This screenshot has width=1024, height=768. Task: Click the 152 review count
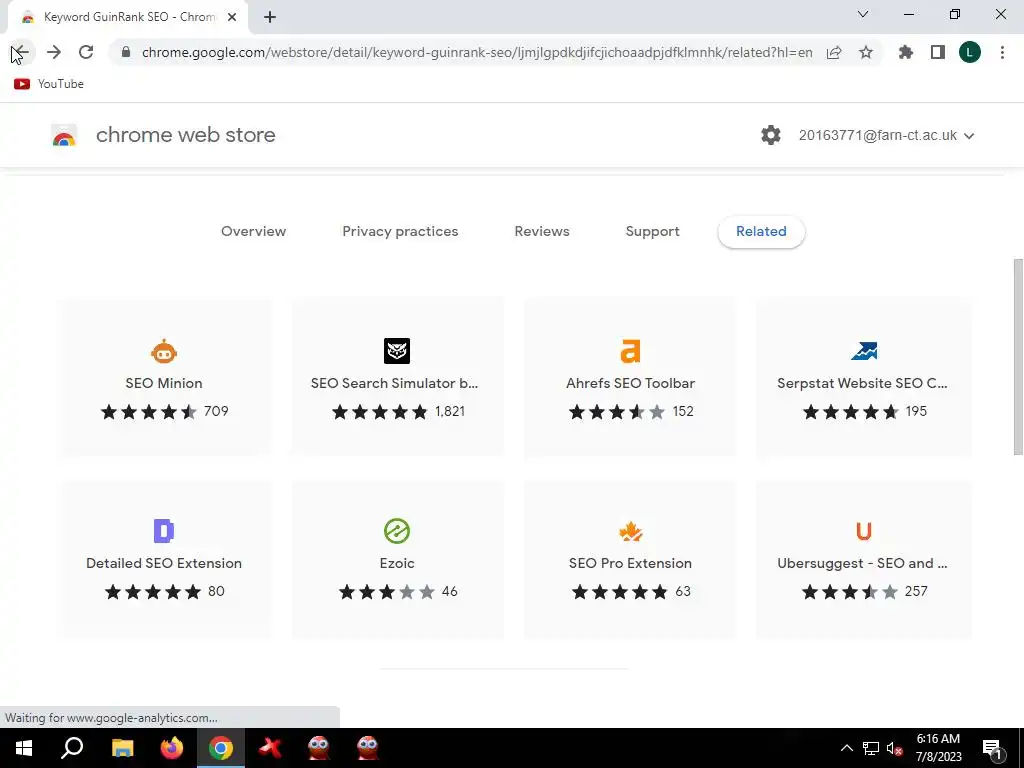(x=683, y=411)
